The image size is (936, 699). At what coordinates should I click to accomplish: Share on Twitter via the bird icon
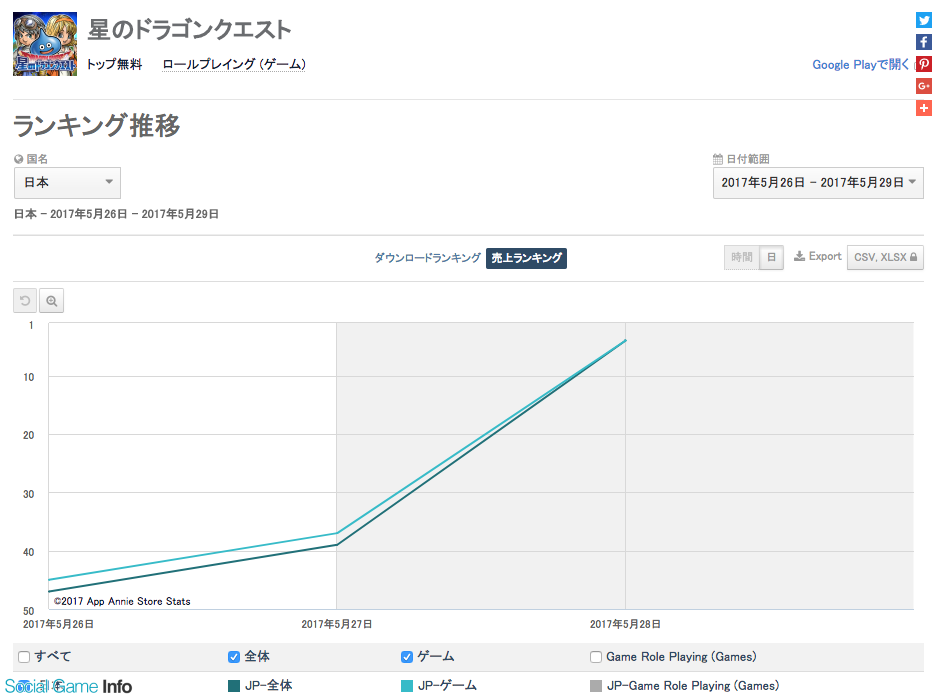pos(923,20)
